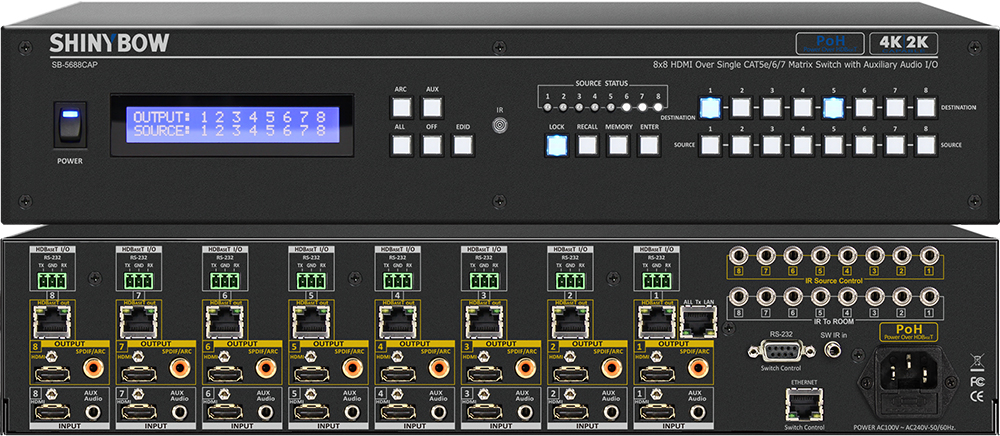Push the OFF button
Viewport: 1000px width, 436px height.
(x=432, y=145)
